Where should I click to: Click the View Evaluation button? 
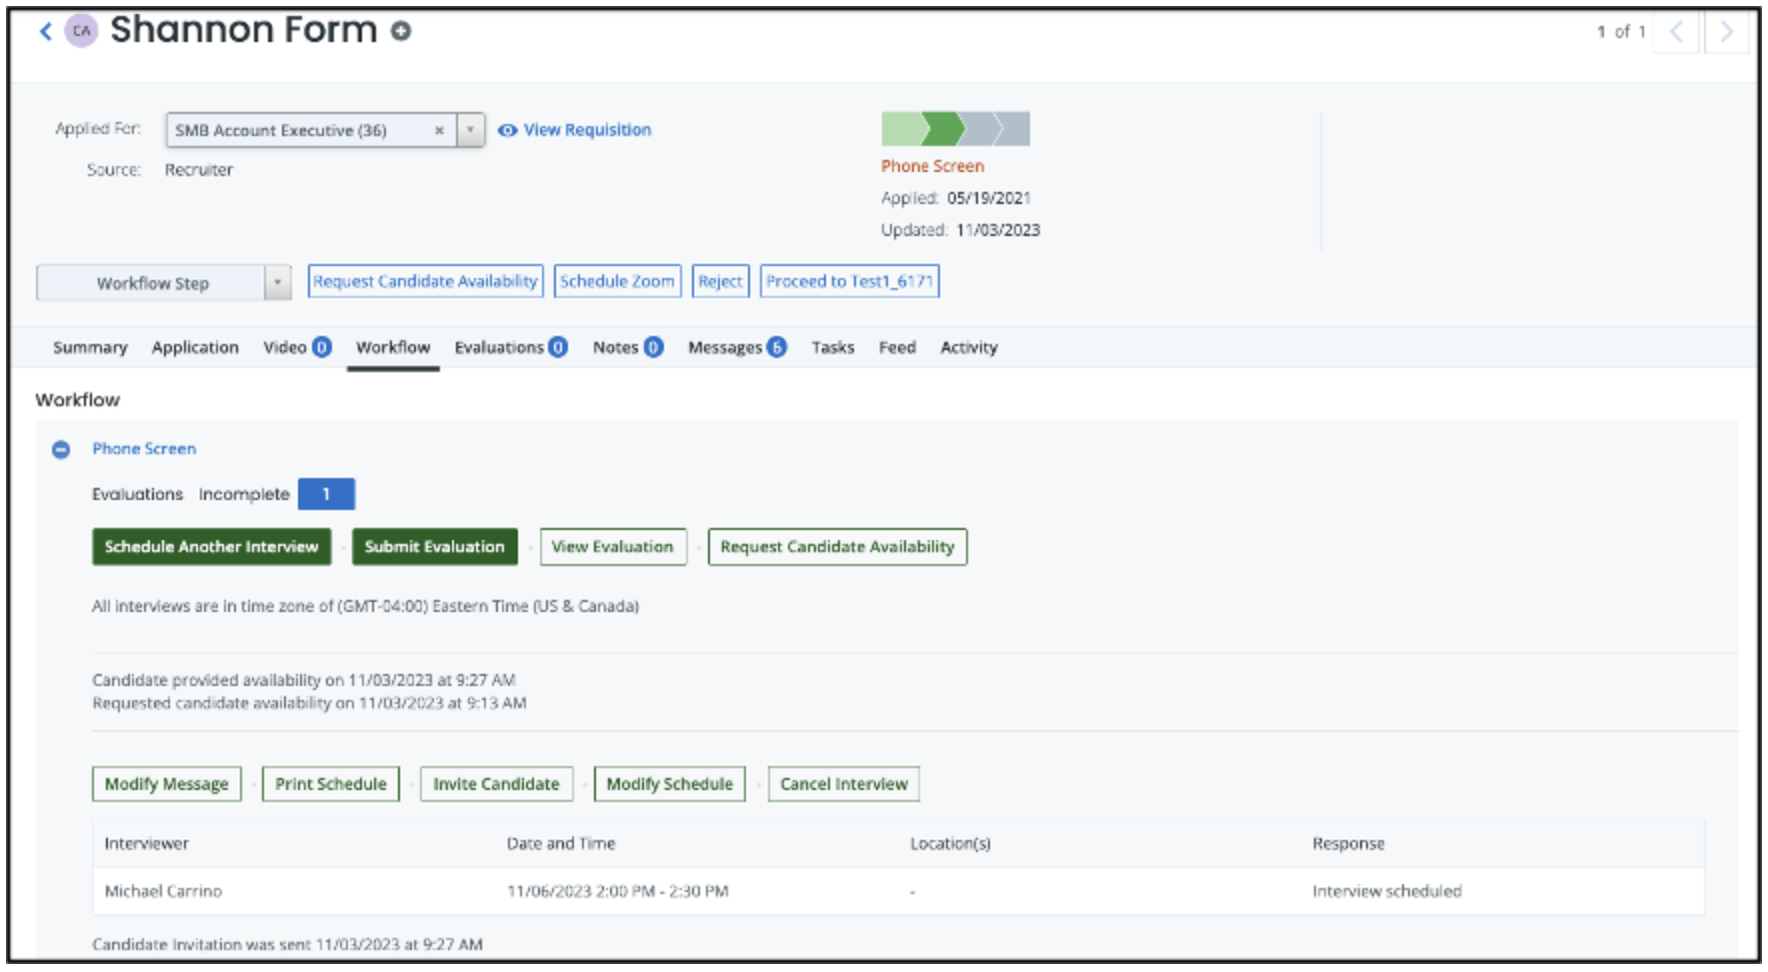coord(613,547)
